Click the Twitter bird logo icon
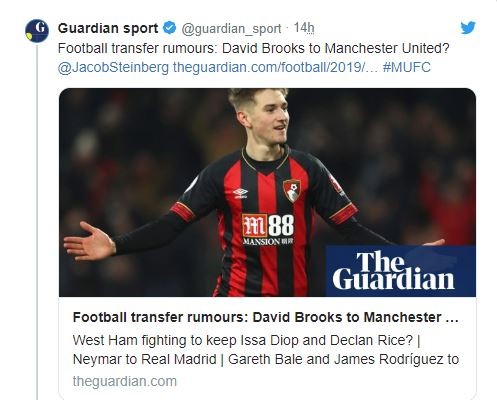The height and width of the screenshot is (400, 497). tap(468, 28)
